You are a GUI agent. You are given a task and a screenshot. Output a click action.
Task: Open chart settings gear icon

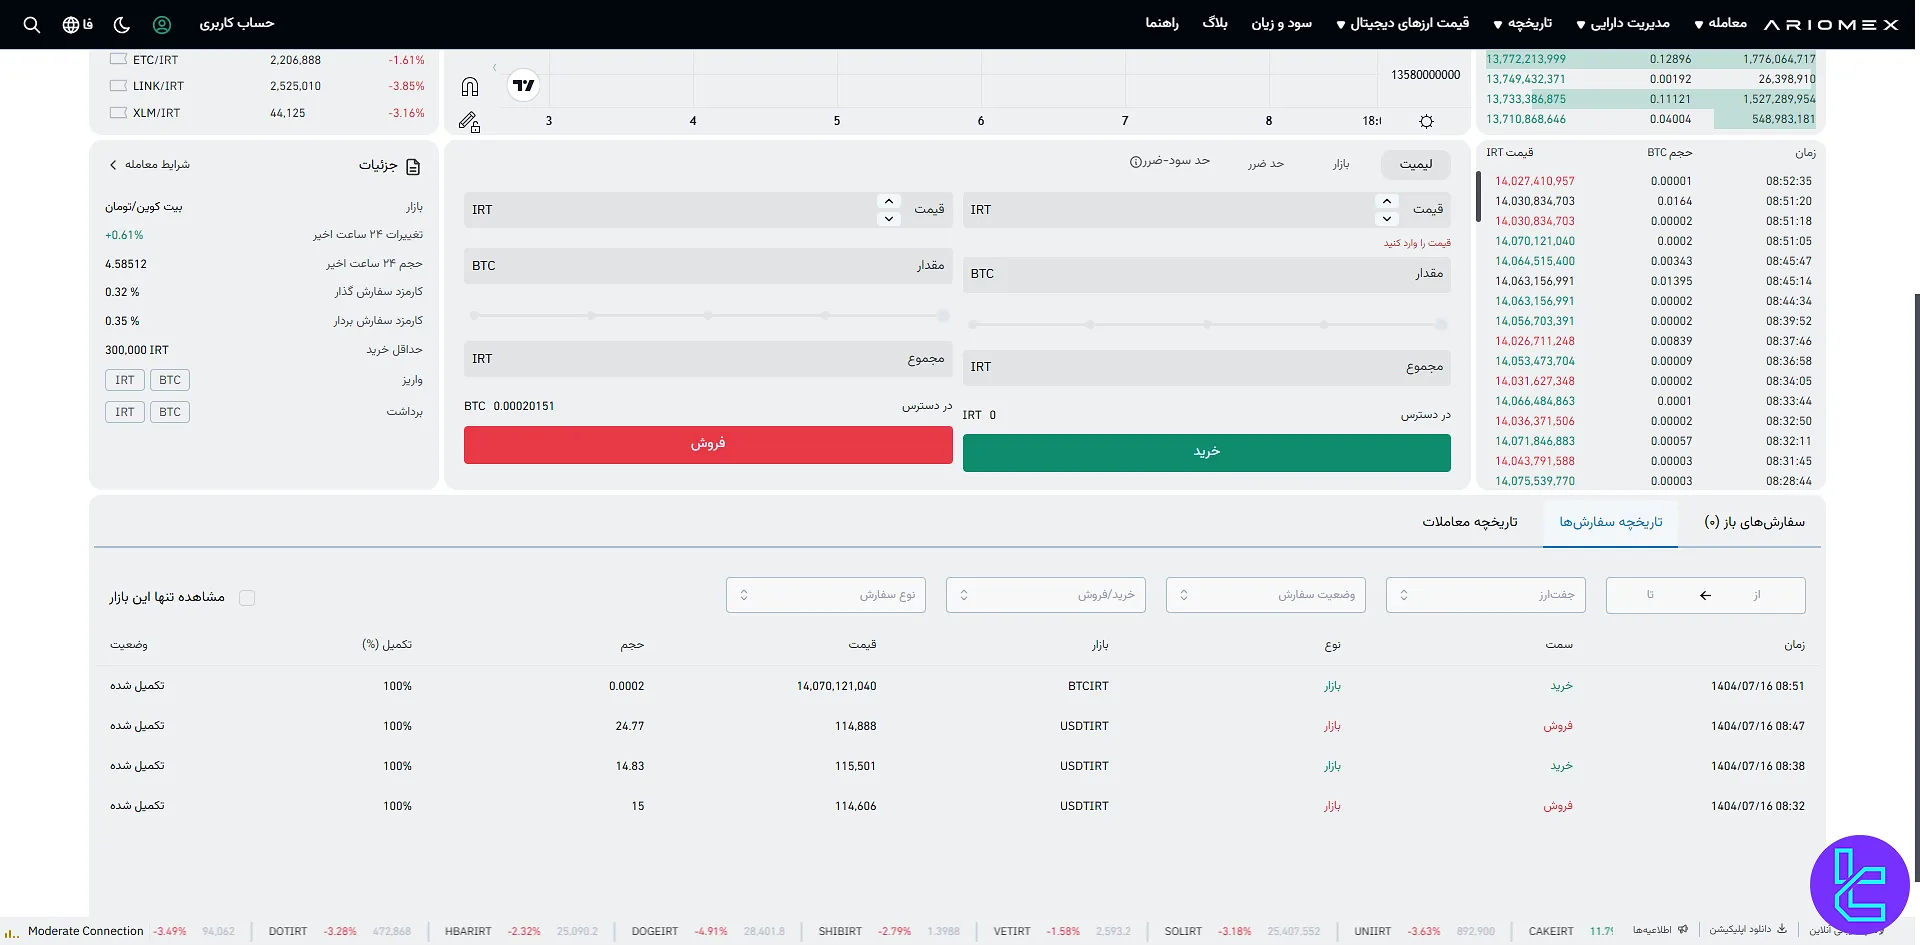pos(1426,121)
